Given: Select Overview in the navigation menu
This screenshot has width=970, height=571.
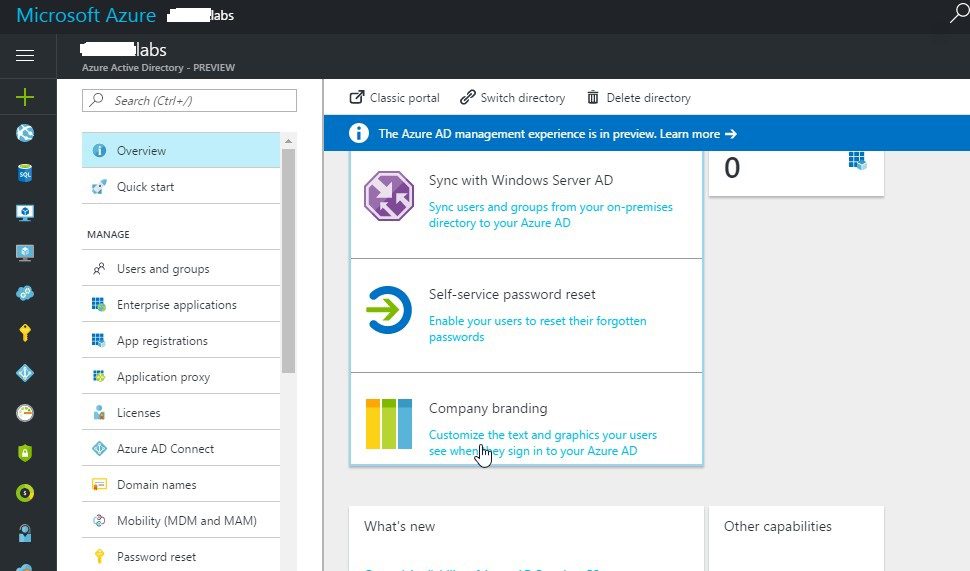Looking at the screenshot, I should pyautogui.click(x=181, y=151).
